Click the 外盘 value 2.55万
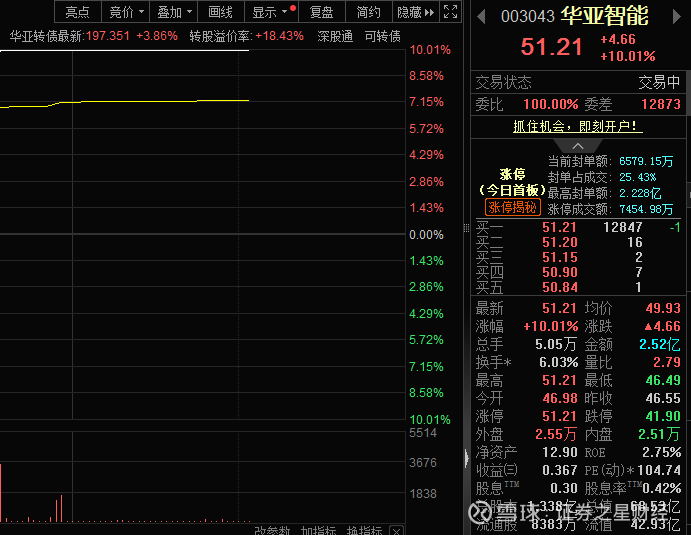Image resolution: width=691 pixels, height=535 pixels. 556,434
